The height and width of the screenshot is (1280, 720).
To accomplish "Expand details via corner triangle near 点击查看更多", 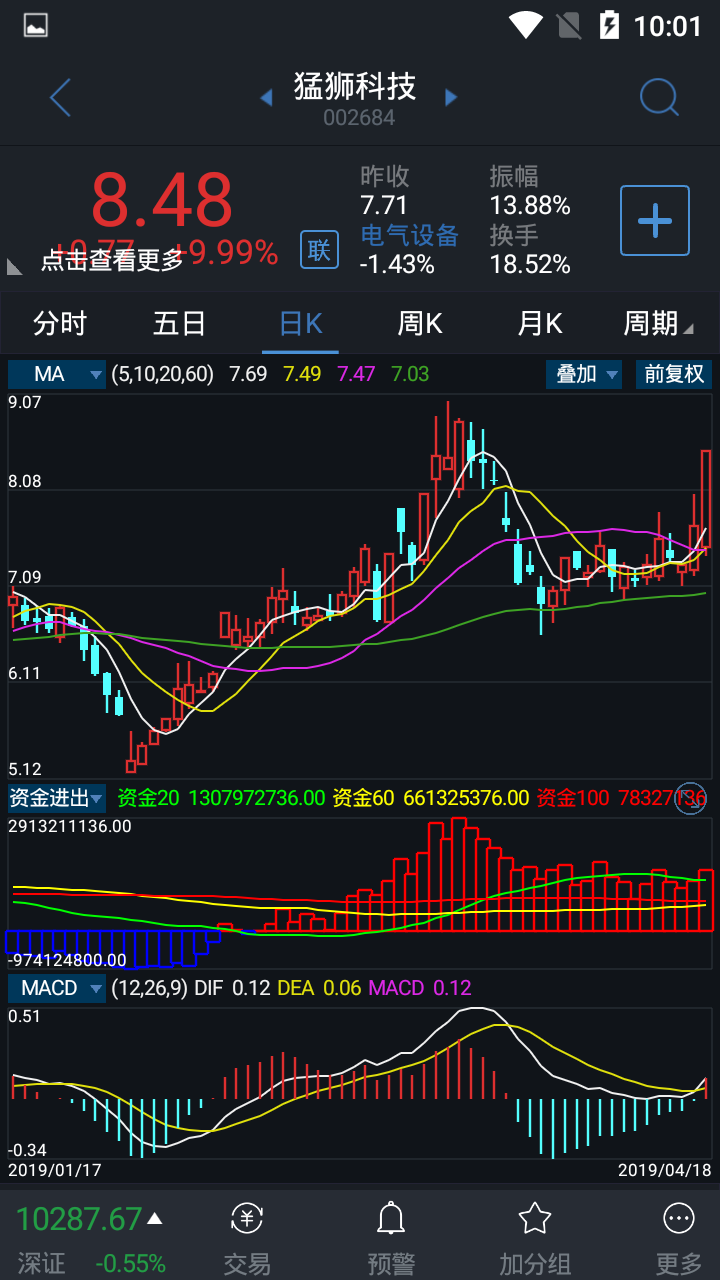I will click(15, 266).
